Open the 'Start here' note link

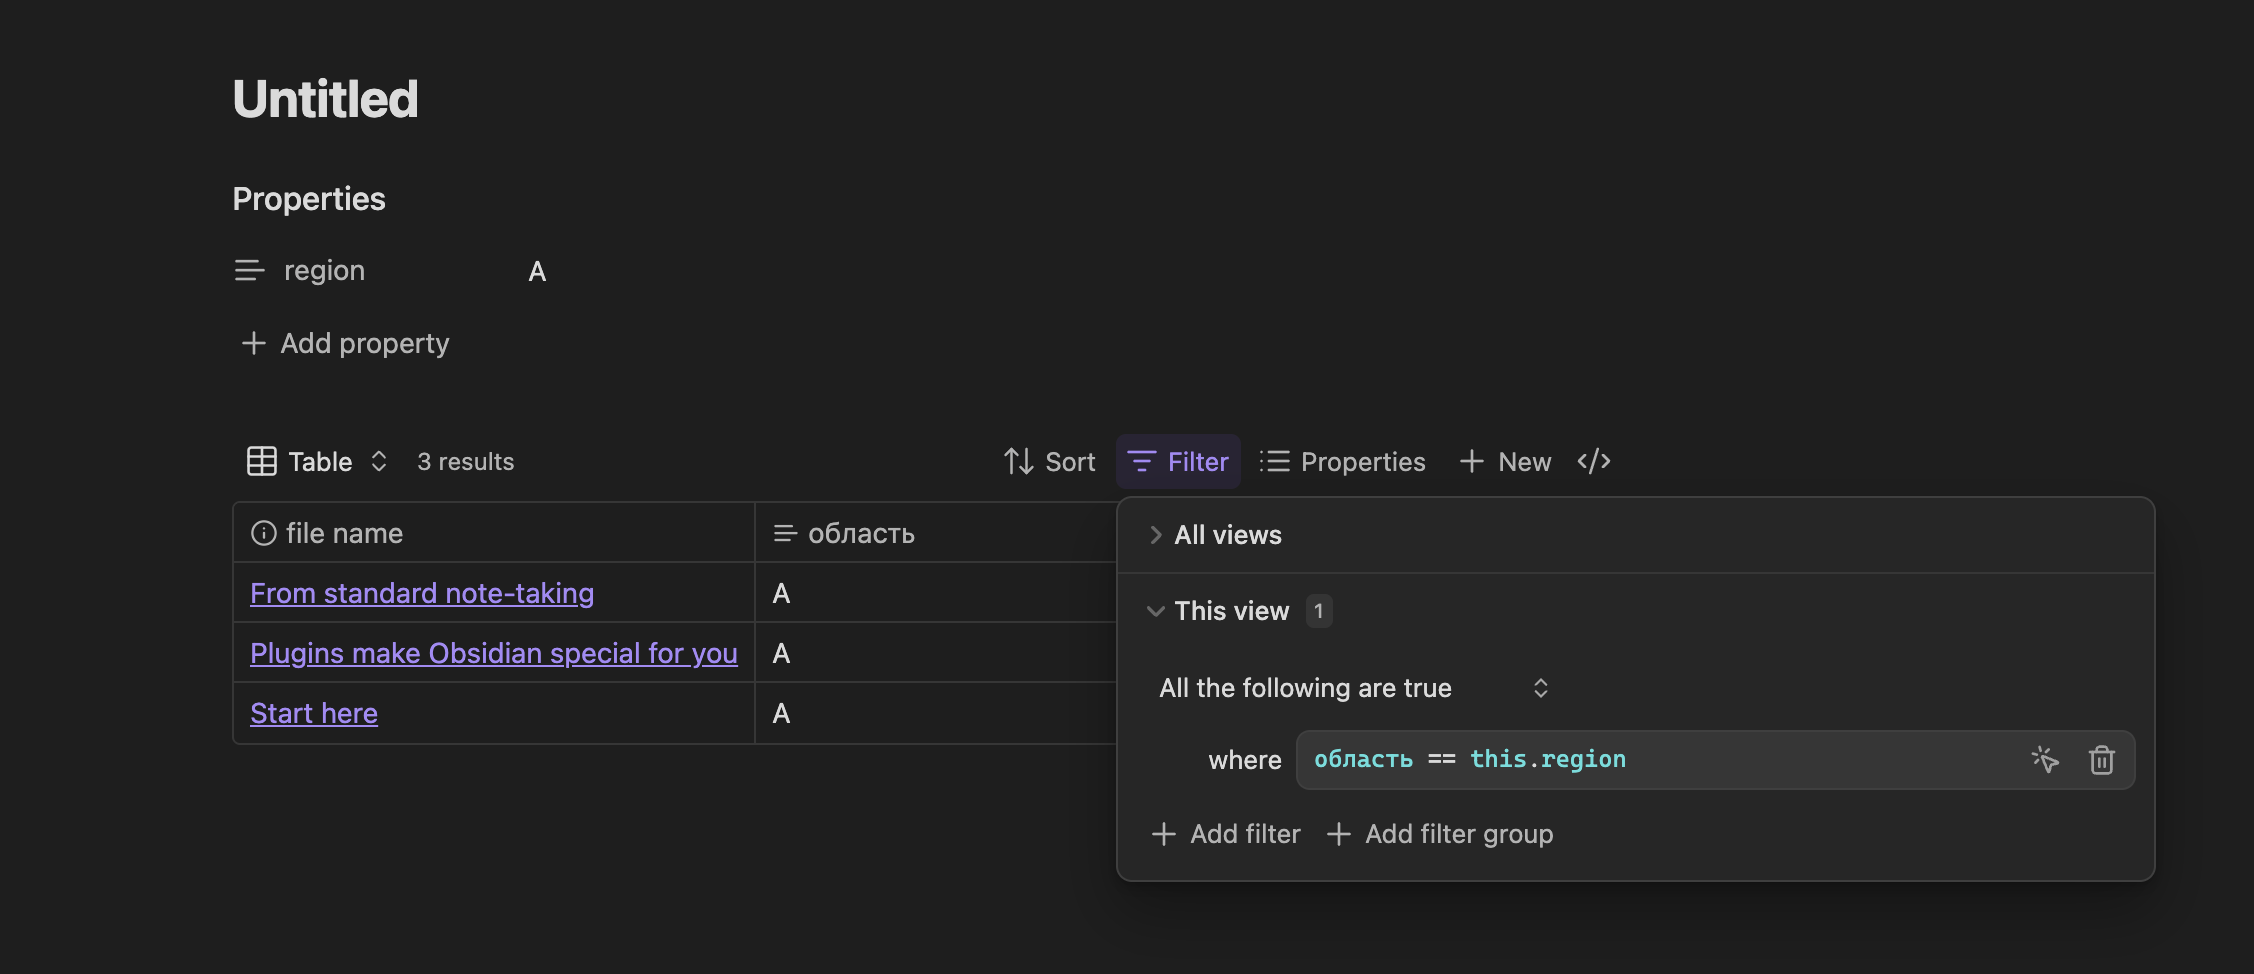(314, 713)
